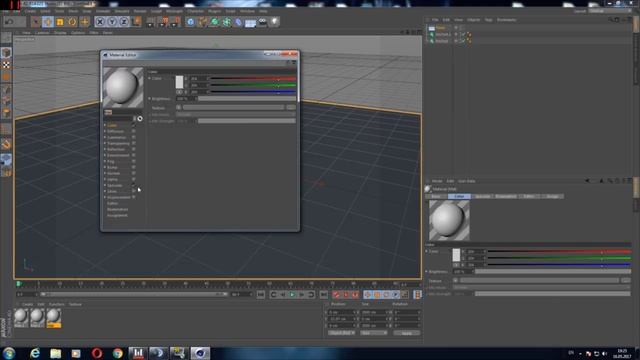This screenshot has height=360, width=640.
Task: Open the Render menu in the main menu bar
Action: pos(140,11)
